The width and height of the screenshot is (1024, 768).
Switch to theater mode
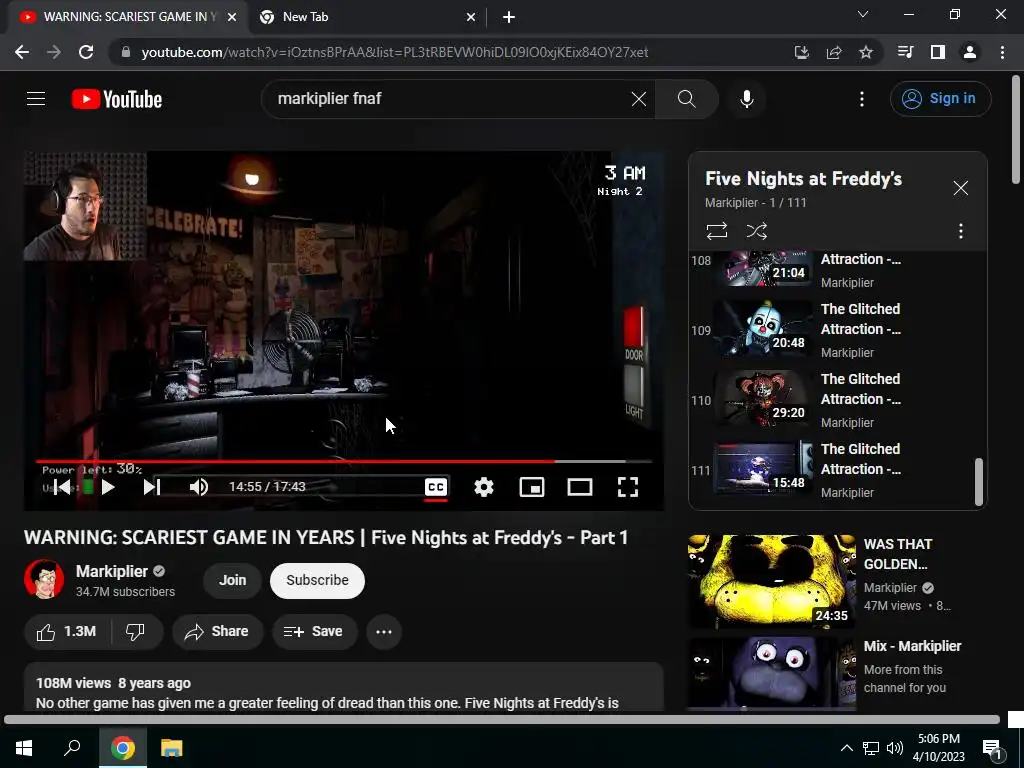[x=579, y=487]
